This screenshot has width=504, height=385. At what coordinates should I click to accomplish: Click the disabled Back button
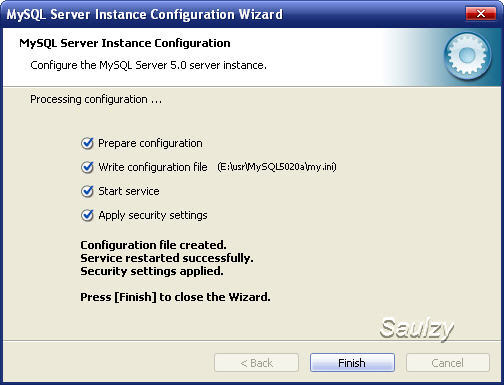click(256, 362)
